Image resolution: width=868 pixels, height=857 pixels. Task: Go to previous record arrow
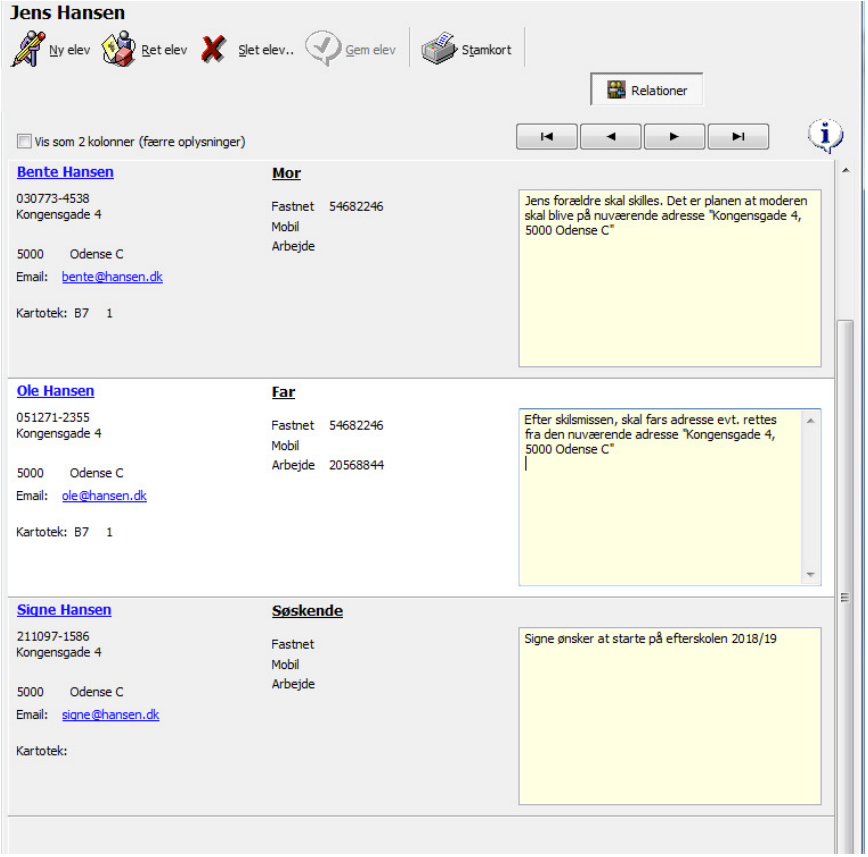click(x=611, y=136)
